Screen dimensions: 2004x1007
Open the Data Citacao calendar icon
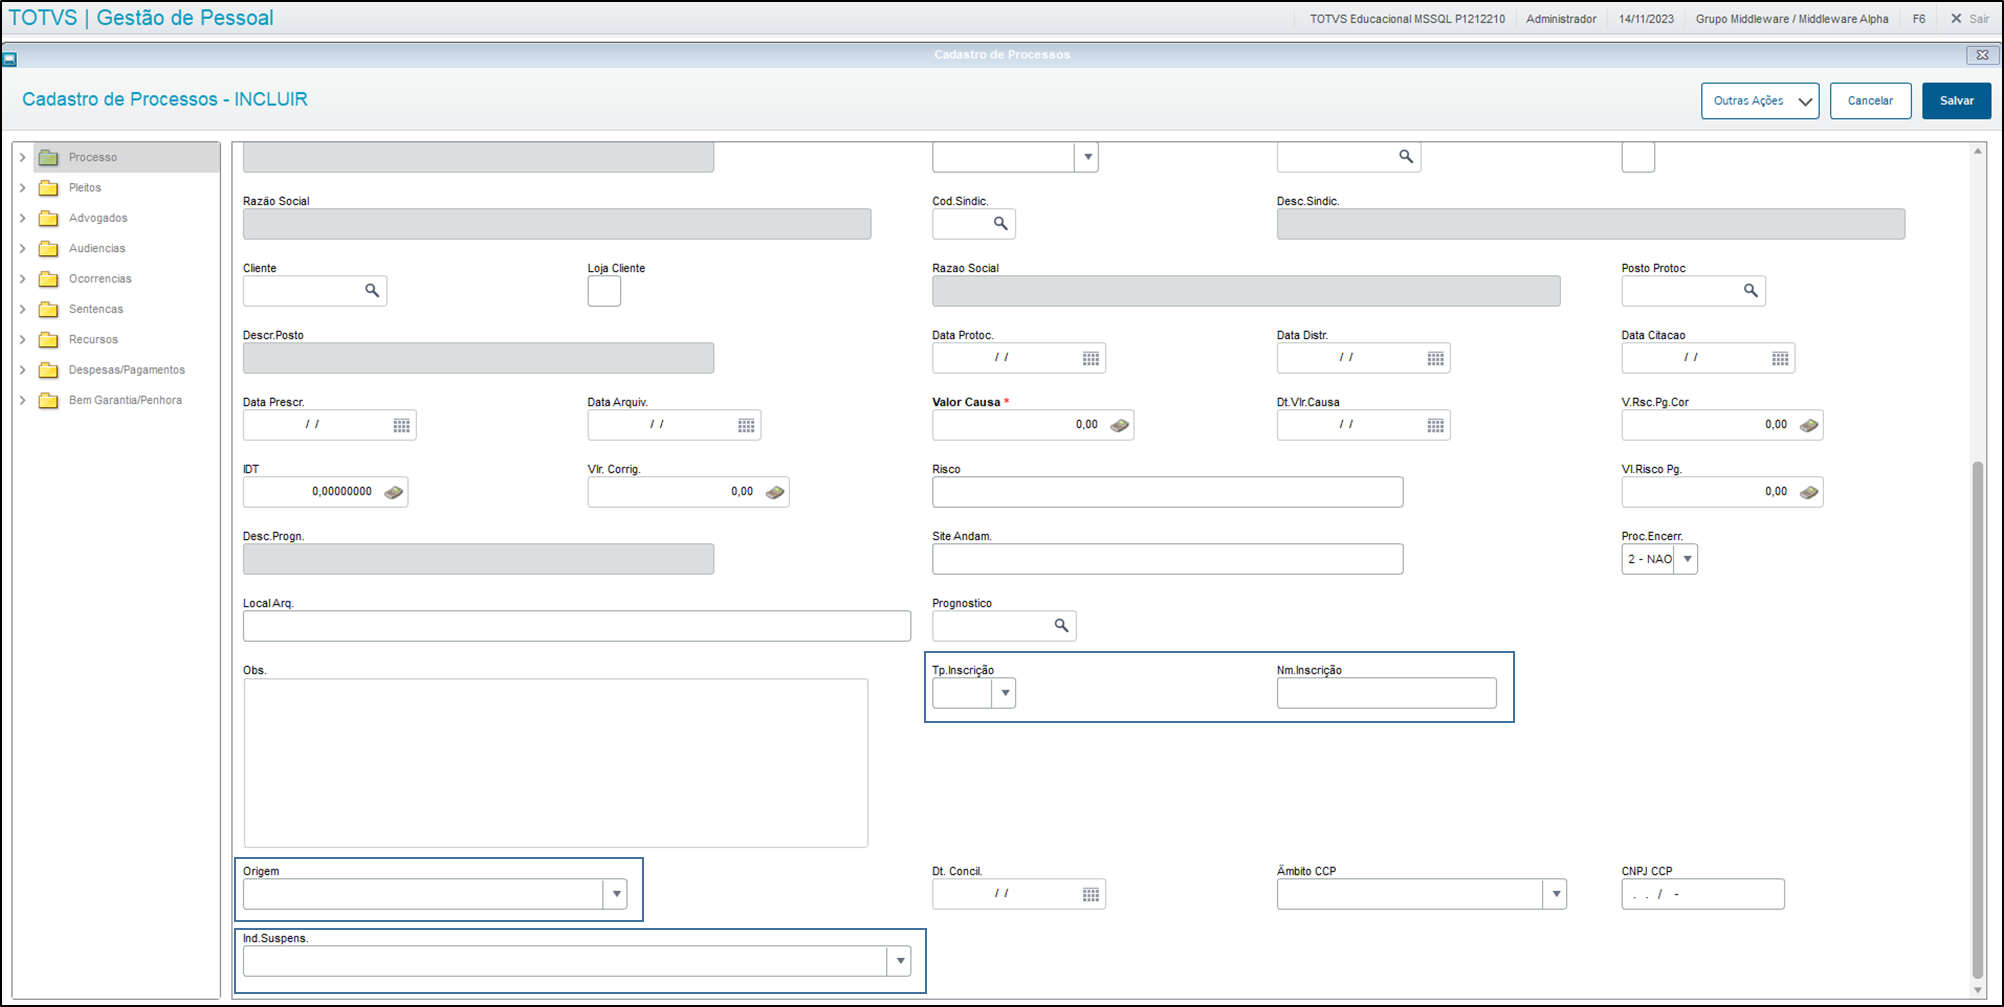[1780, 358]
